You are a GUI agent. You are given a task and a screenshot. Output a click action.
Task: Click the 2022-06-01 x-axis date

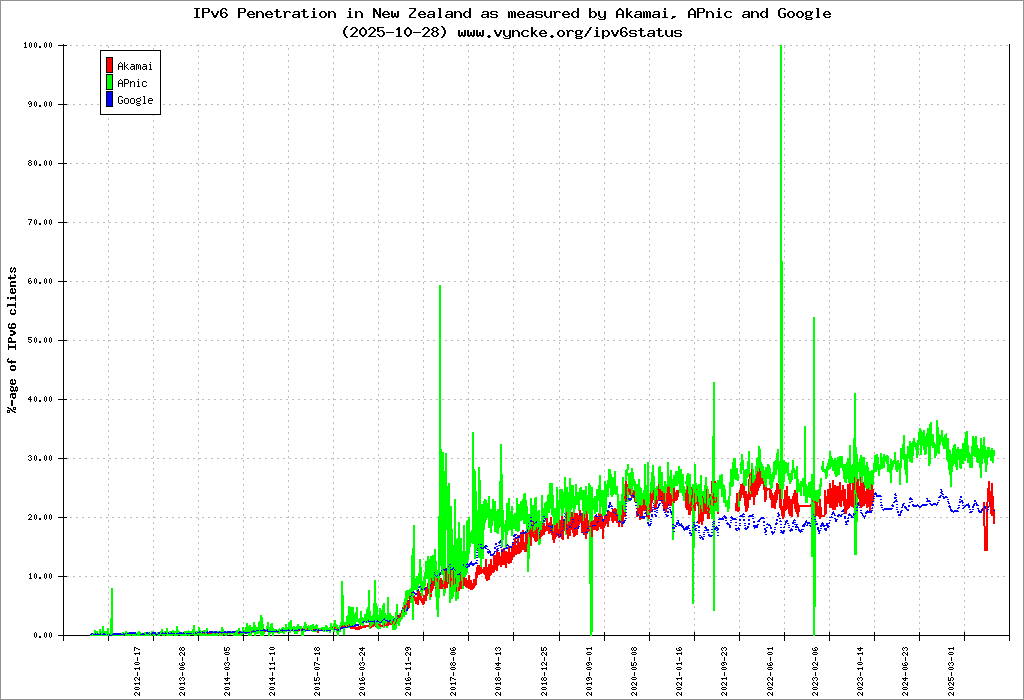pos(769,671)
